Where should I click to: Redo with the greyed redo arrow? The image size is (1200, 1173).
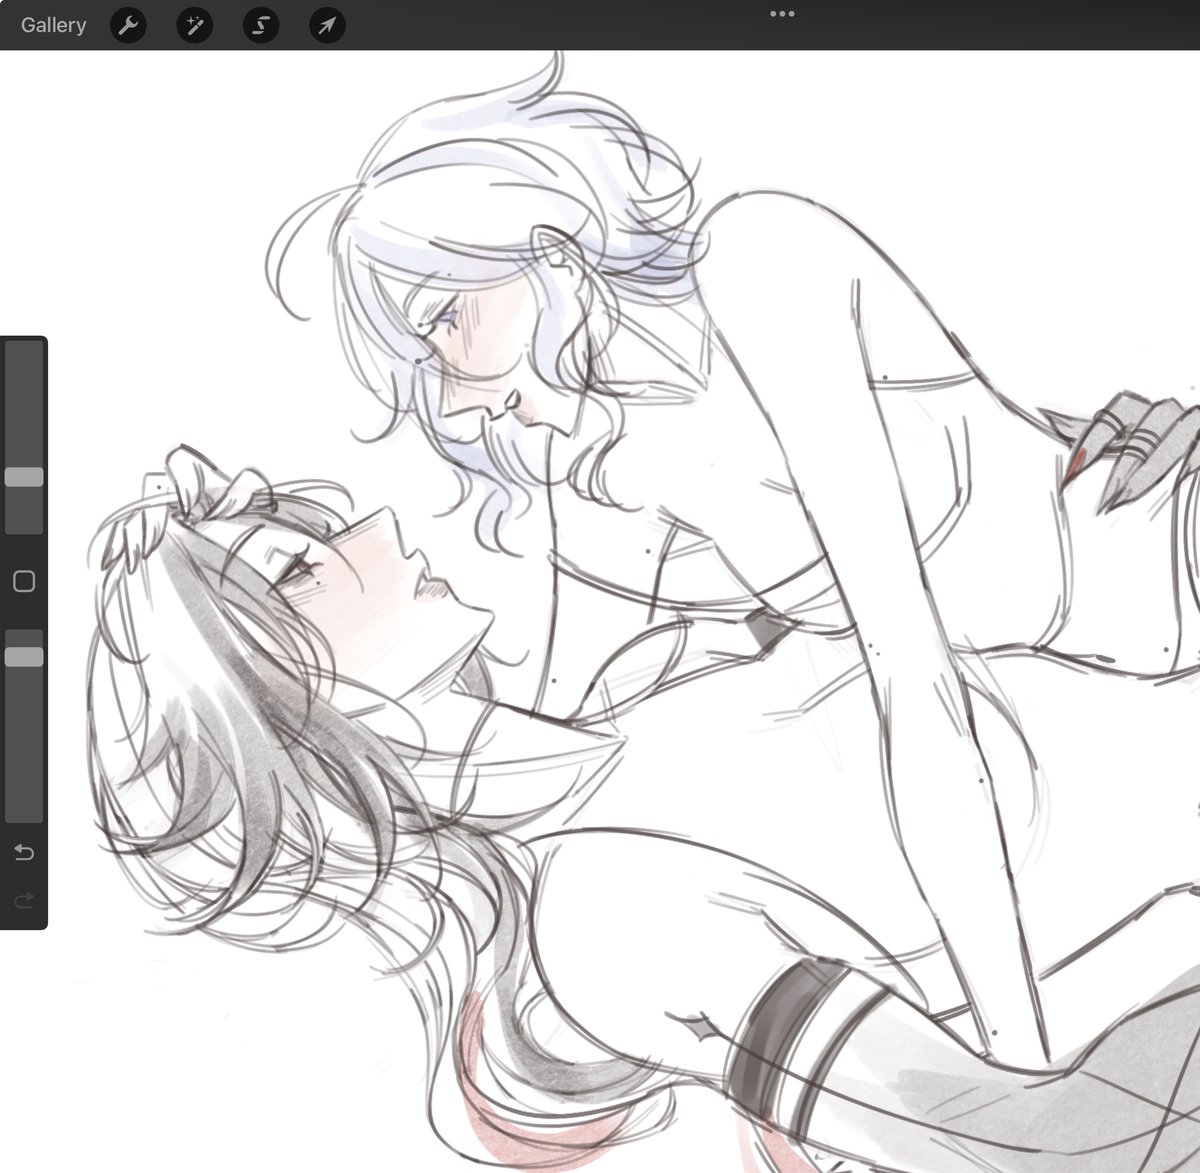pyautogui.click(x=24, y=900)
